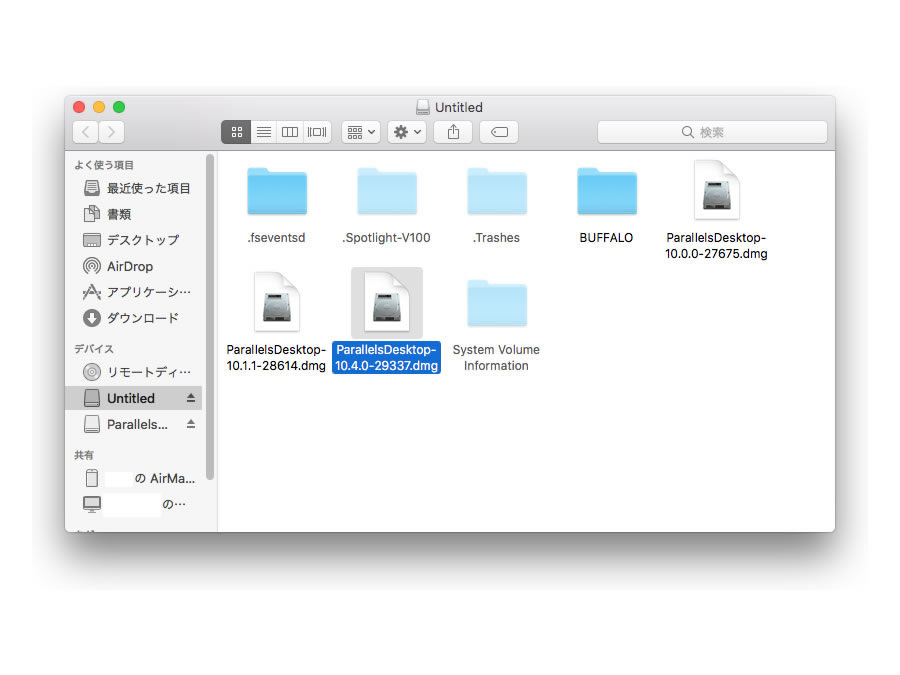Click the Untitled drive icon in the title bar

(x=423, y=107)
